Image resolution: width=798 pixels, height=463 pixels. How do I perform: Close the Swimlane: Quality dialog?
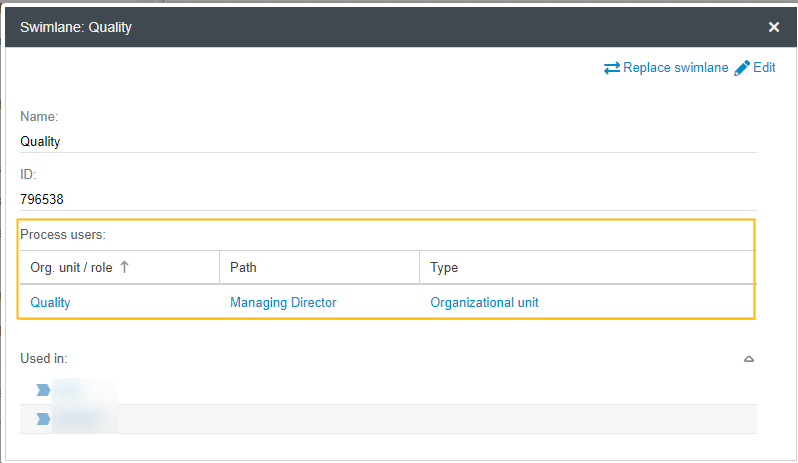(x=774, y=27)
